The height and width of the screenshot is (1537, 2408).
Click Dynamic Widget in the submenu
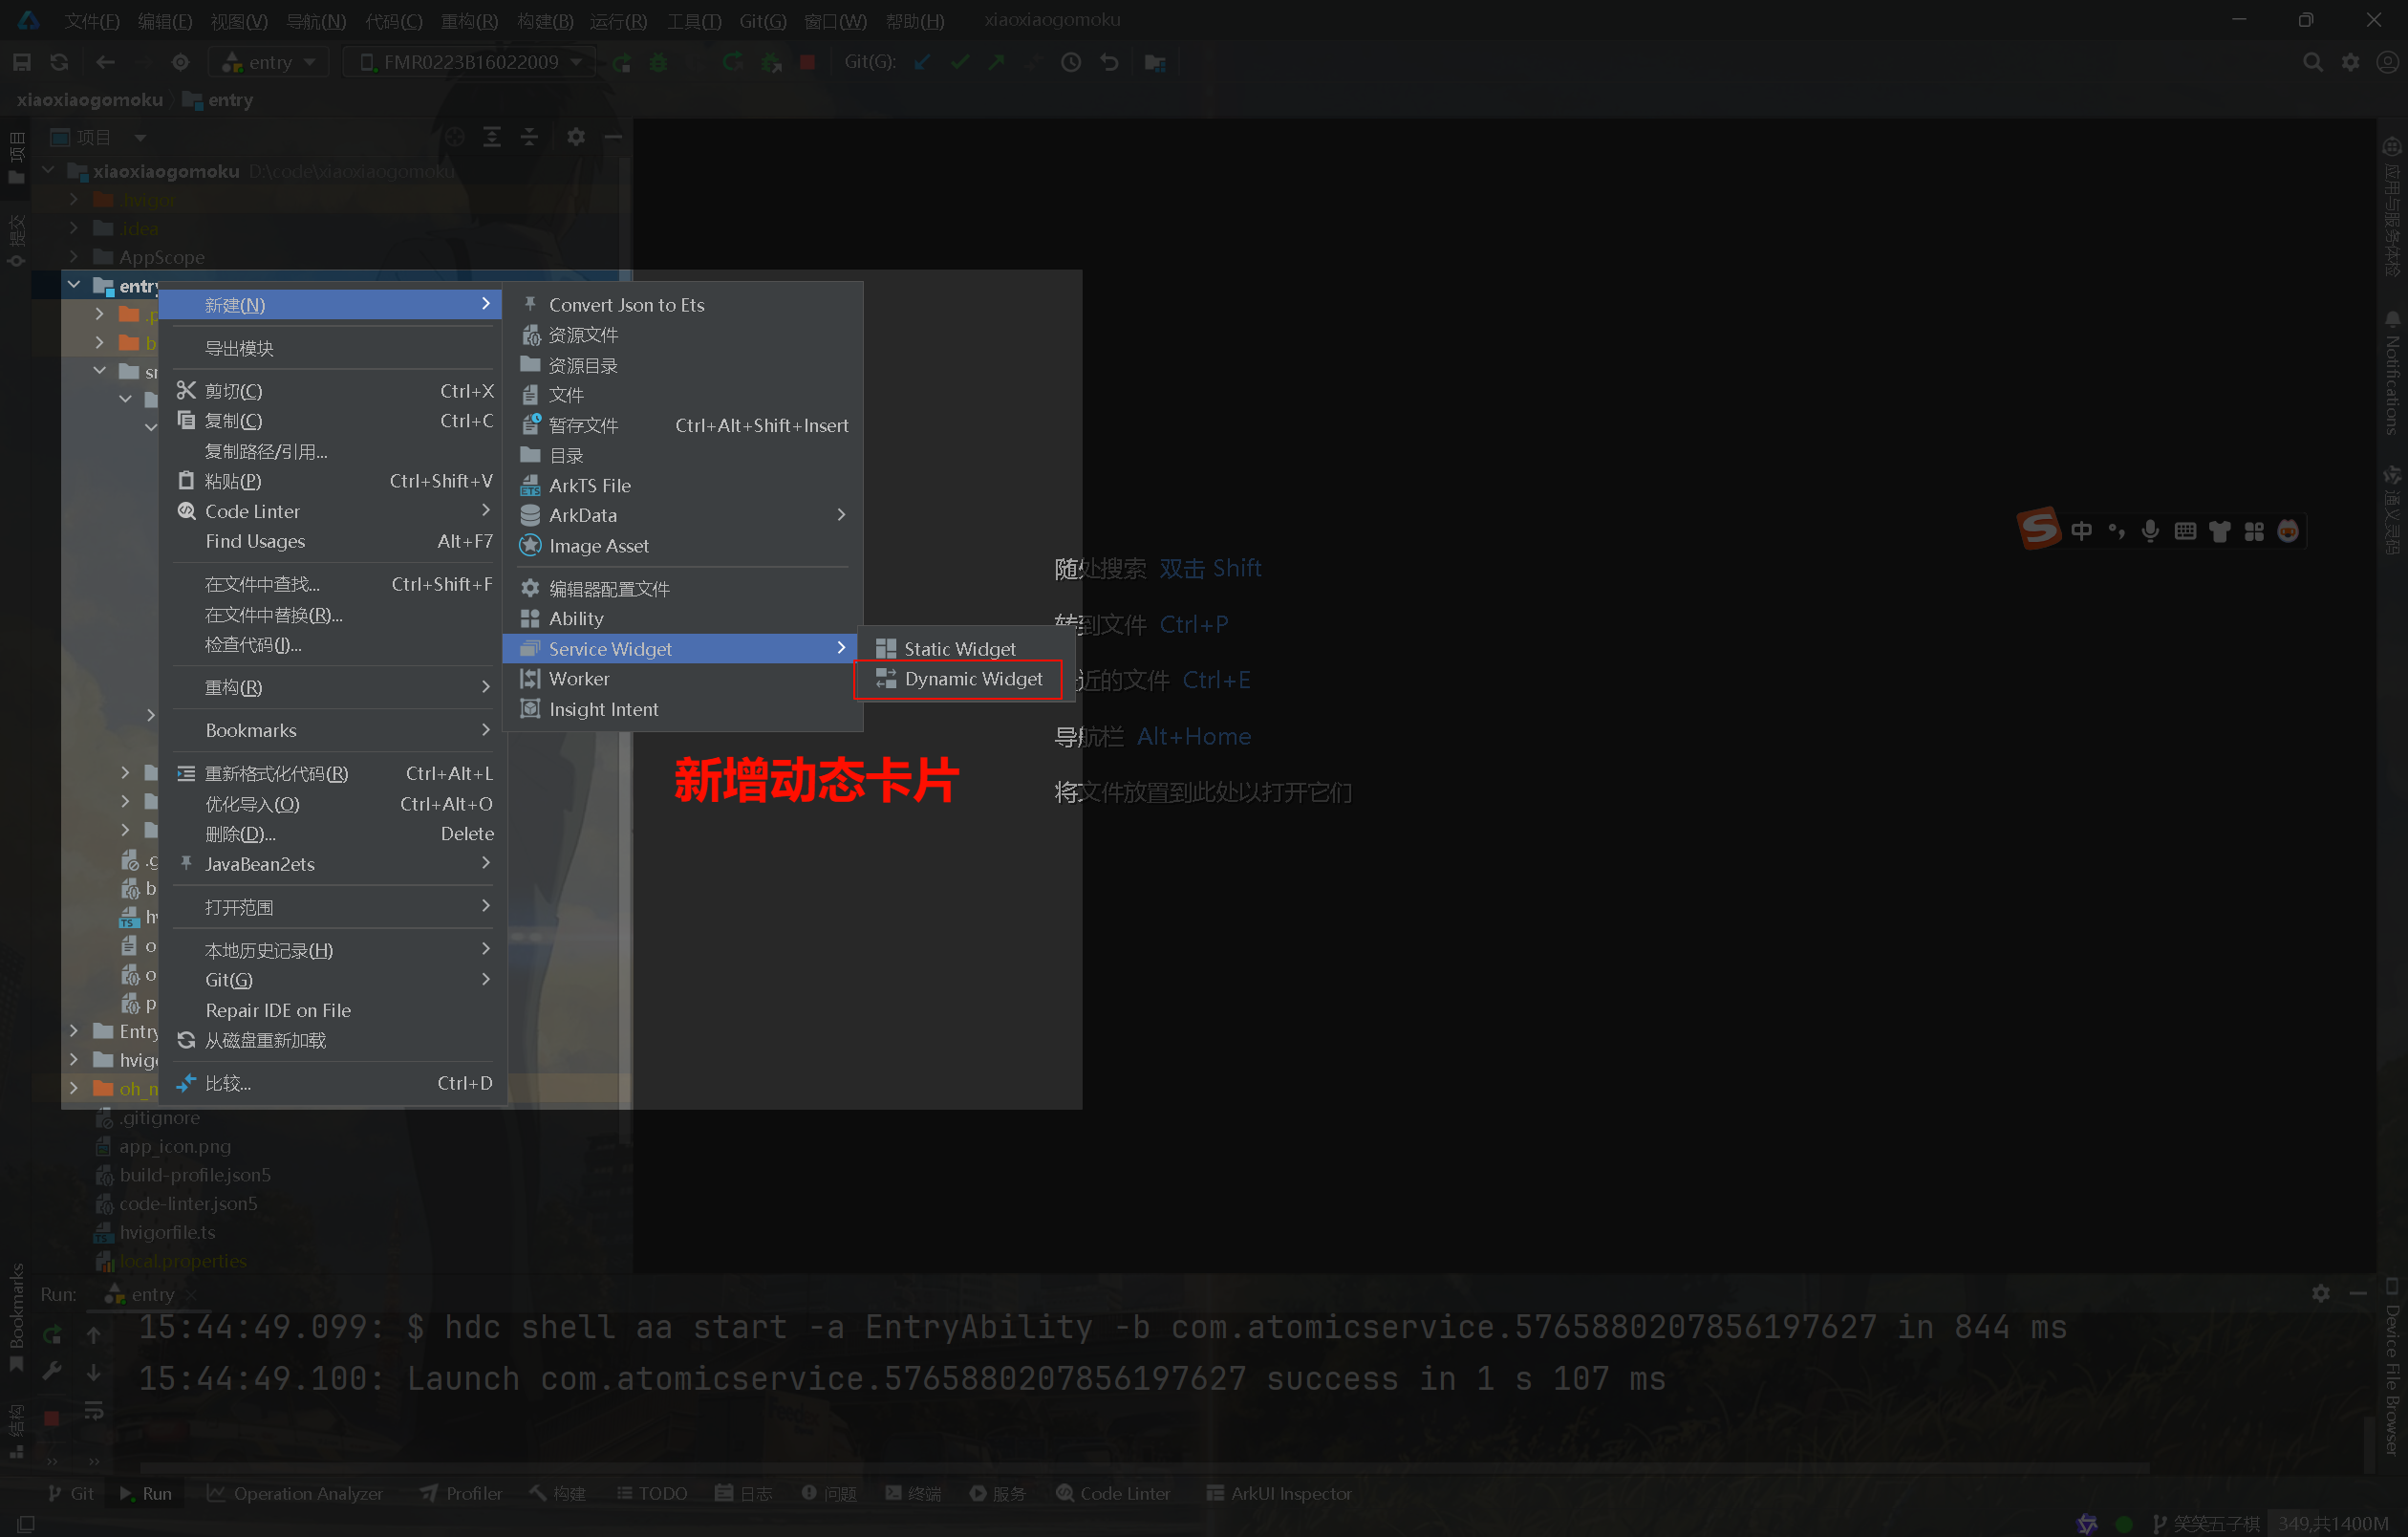coord(972,679)
